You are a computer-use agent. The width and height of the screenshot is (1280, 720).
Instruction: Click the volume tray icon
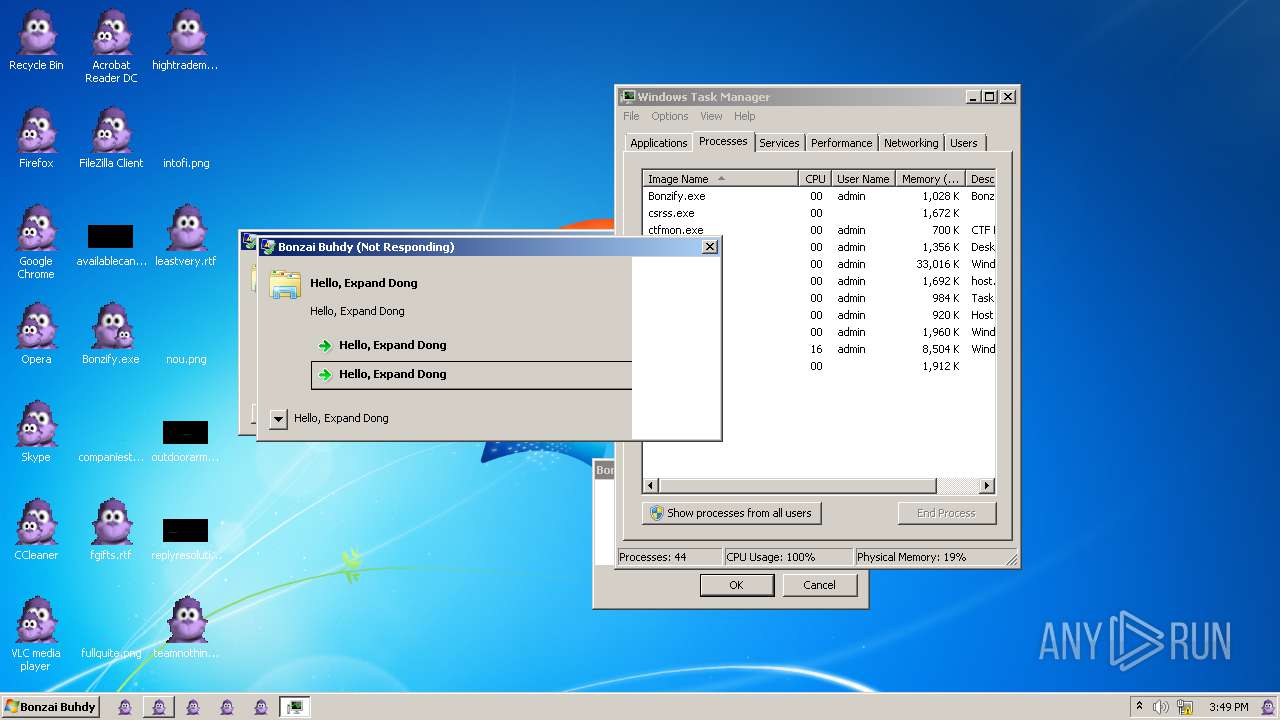pyautogui.click(x=1161, y=707)
